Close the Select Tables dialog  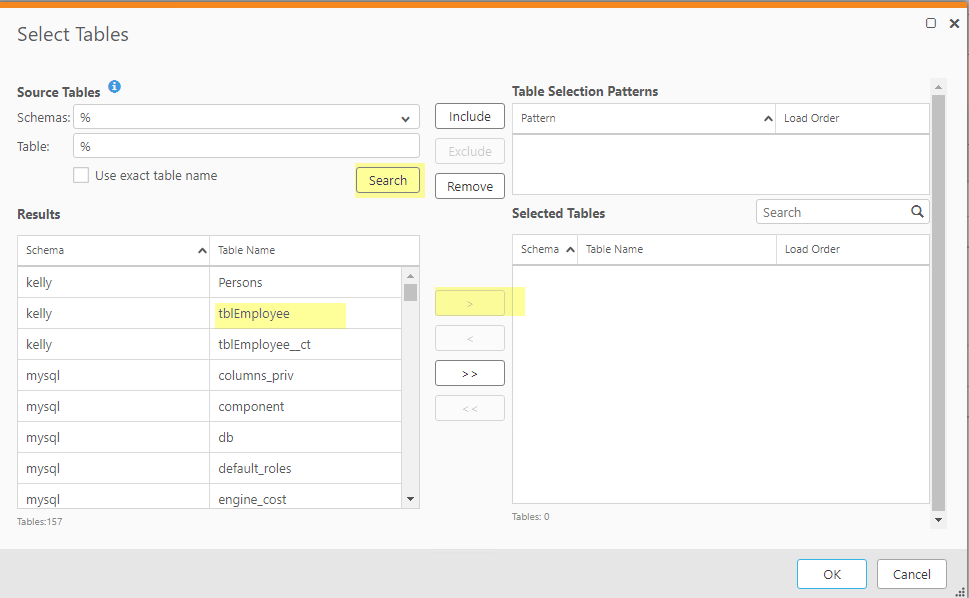(x=954, y=23)
